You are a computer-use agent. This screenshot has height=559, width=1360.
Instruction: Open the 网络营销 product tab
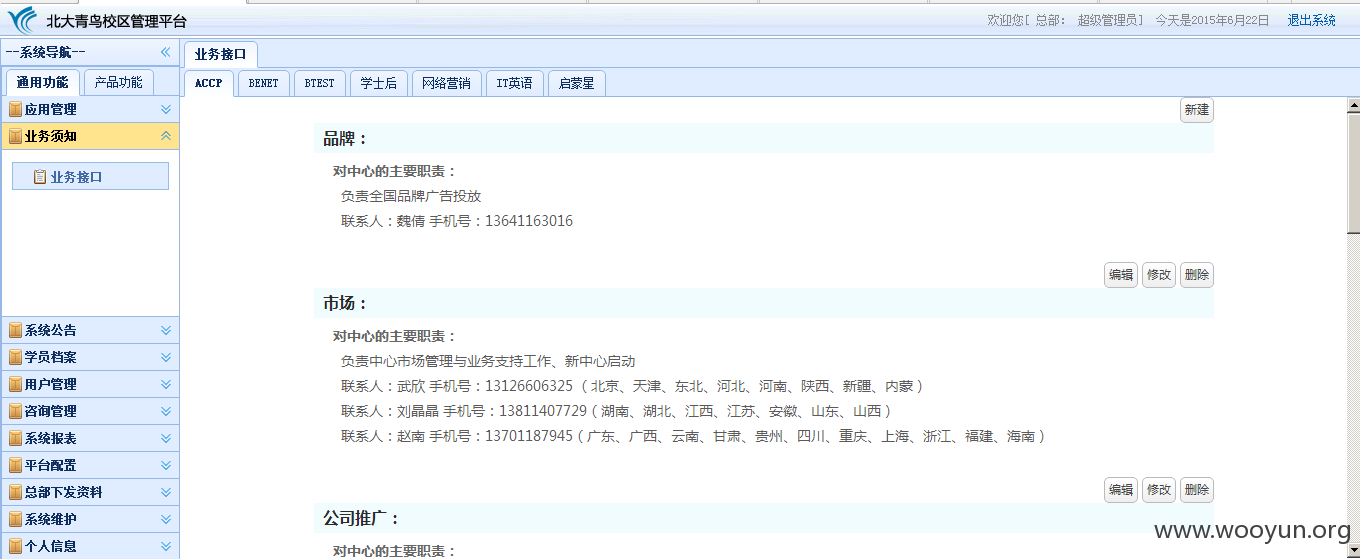[446, 83]
